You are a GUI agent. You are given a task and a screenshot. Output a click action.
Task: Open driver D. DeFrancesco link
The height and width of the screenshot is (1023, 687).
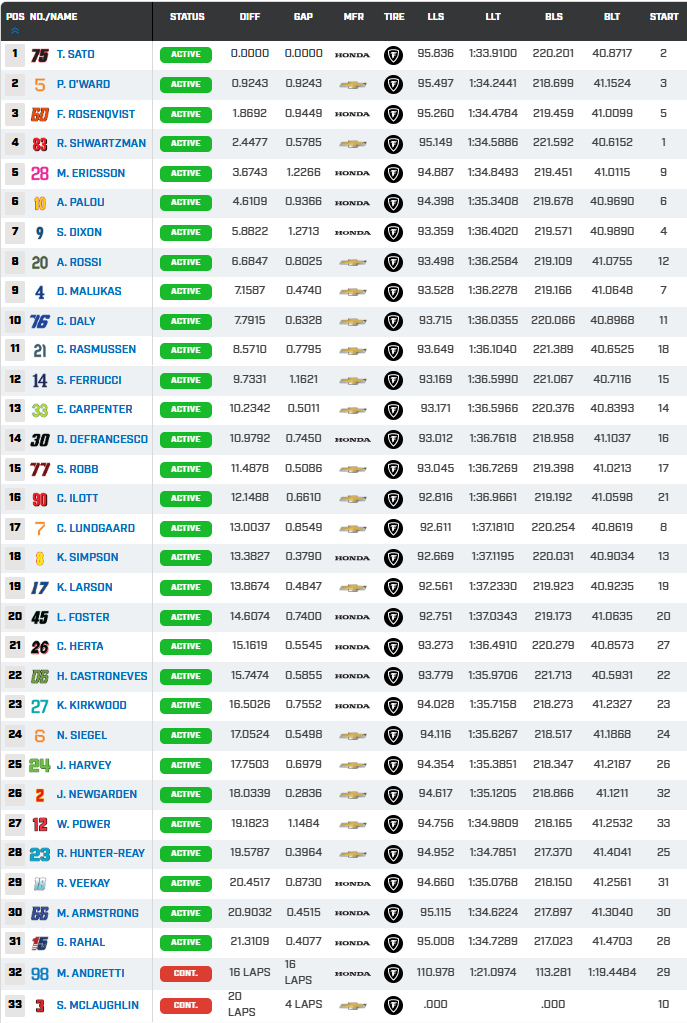pyautogui.click(x=102, y=439)
